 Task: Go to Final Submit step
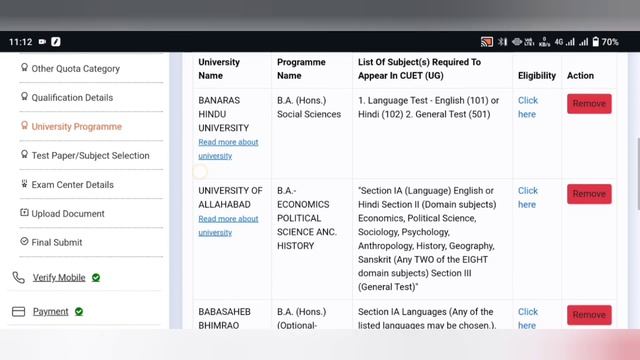coord(57,242)
